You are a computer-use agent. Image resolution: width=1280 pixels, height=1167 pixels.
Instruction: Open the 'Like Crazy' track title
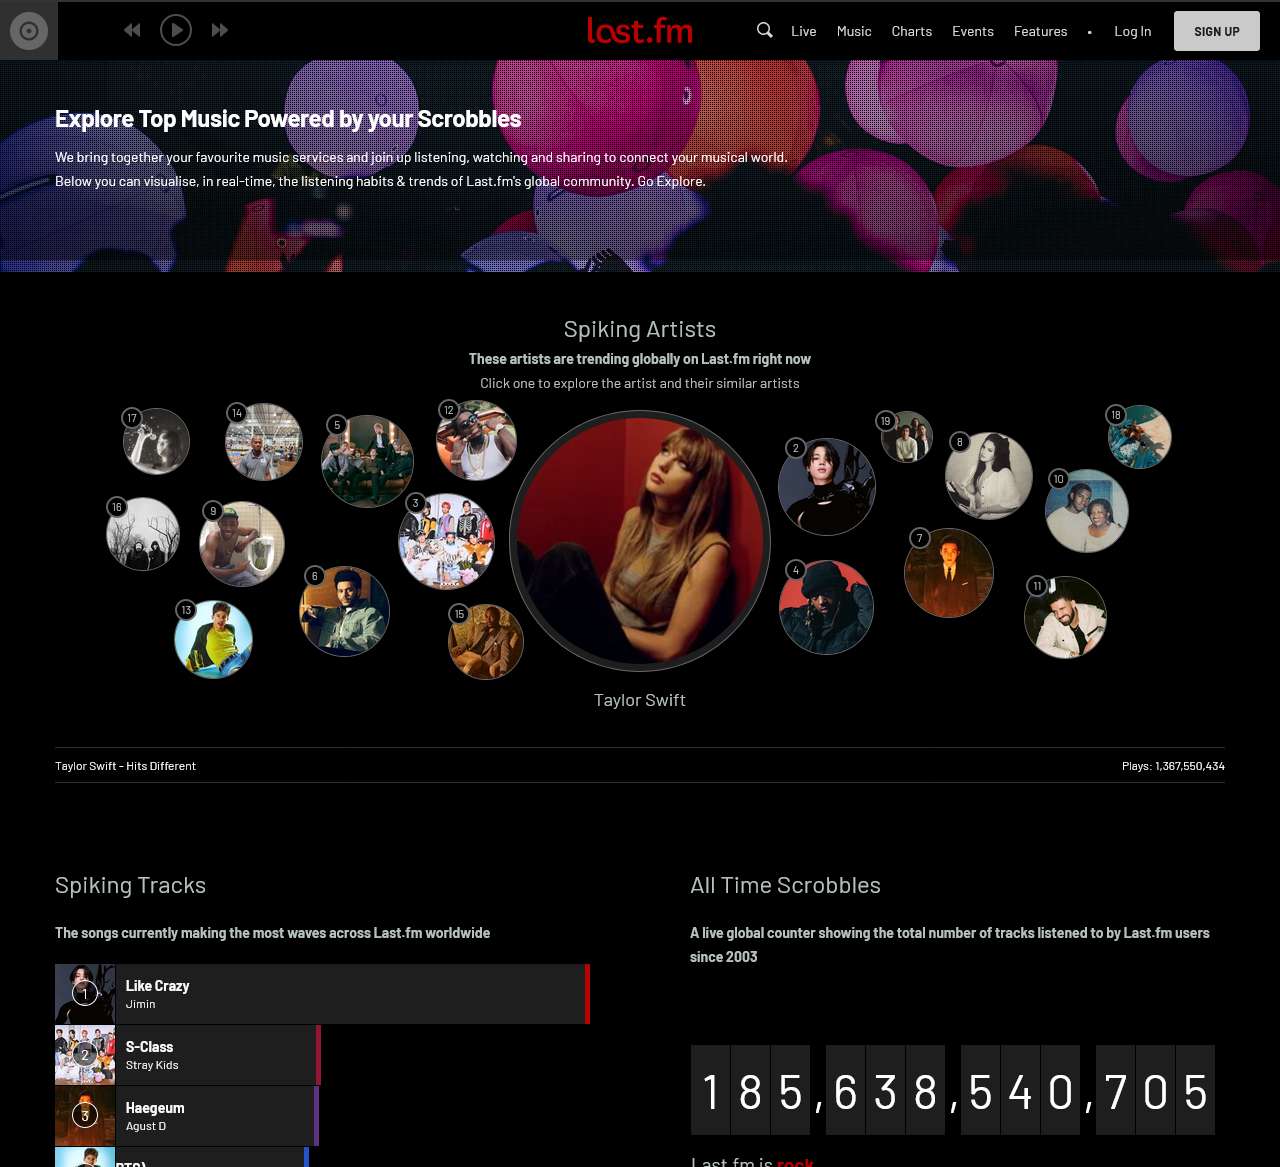[x=158, y=986]
